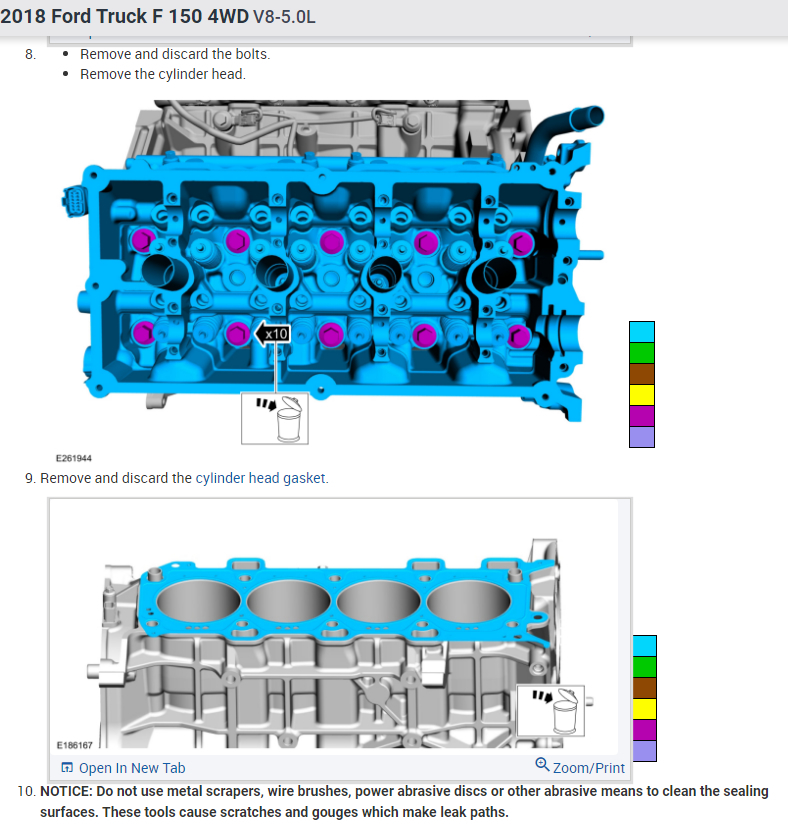788x834 pixels.
Task: Select the cyan swatch beside the gasket diagram
Action: point(645,646)
